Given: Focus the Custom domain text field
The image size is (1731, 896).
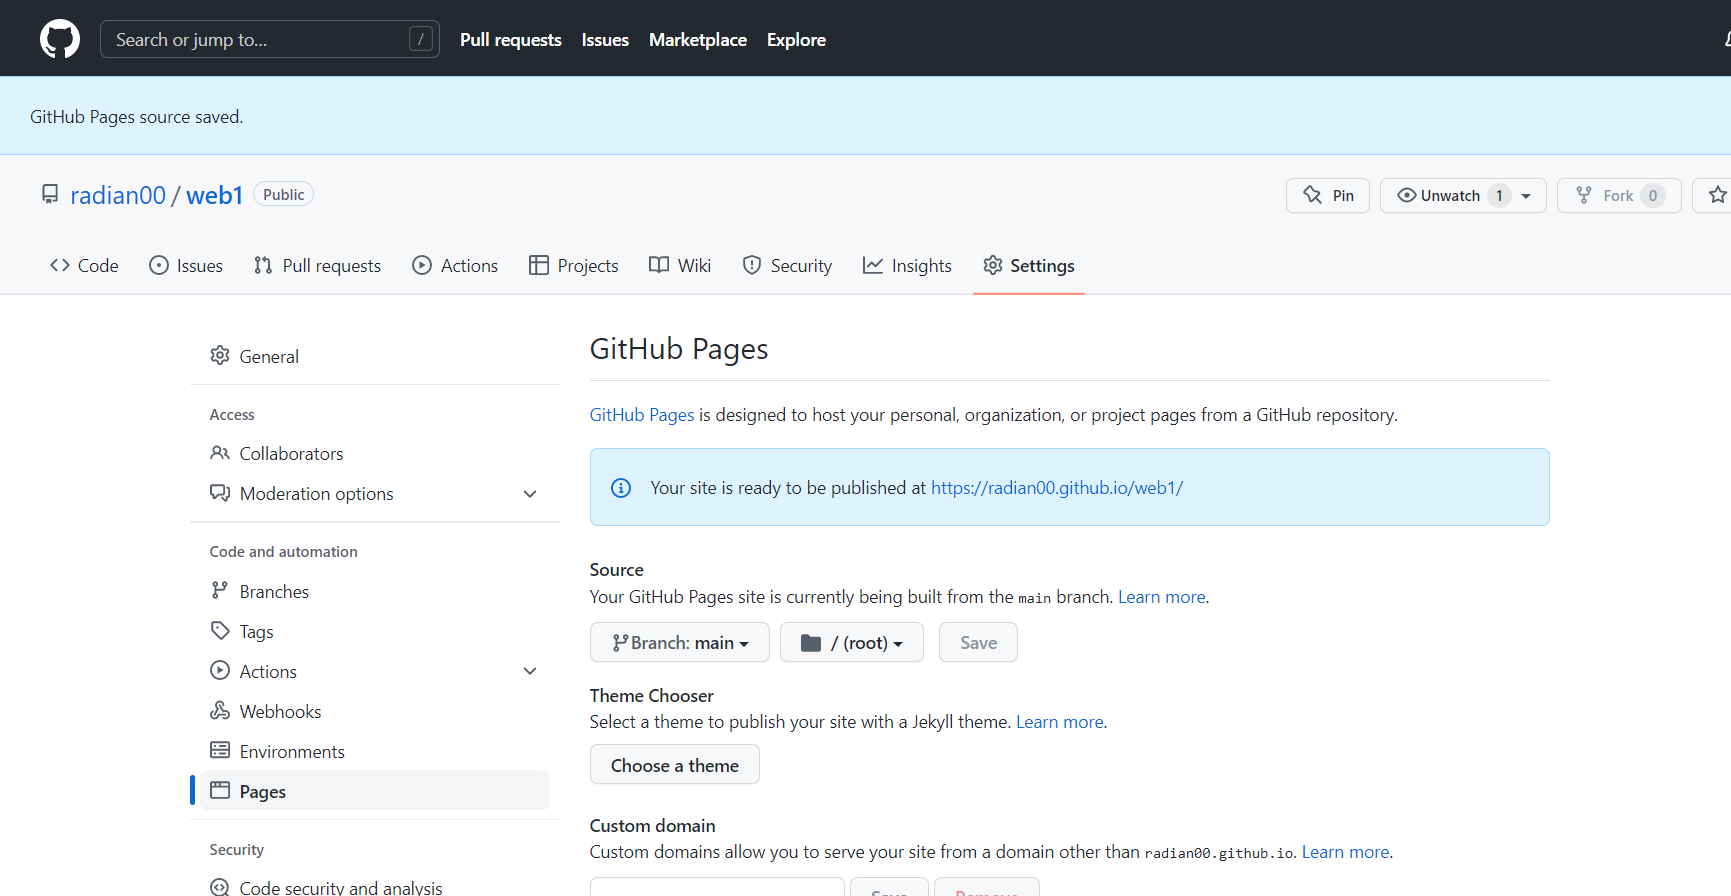Looking at the screenshot, I should 717,887.
